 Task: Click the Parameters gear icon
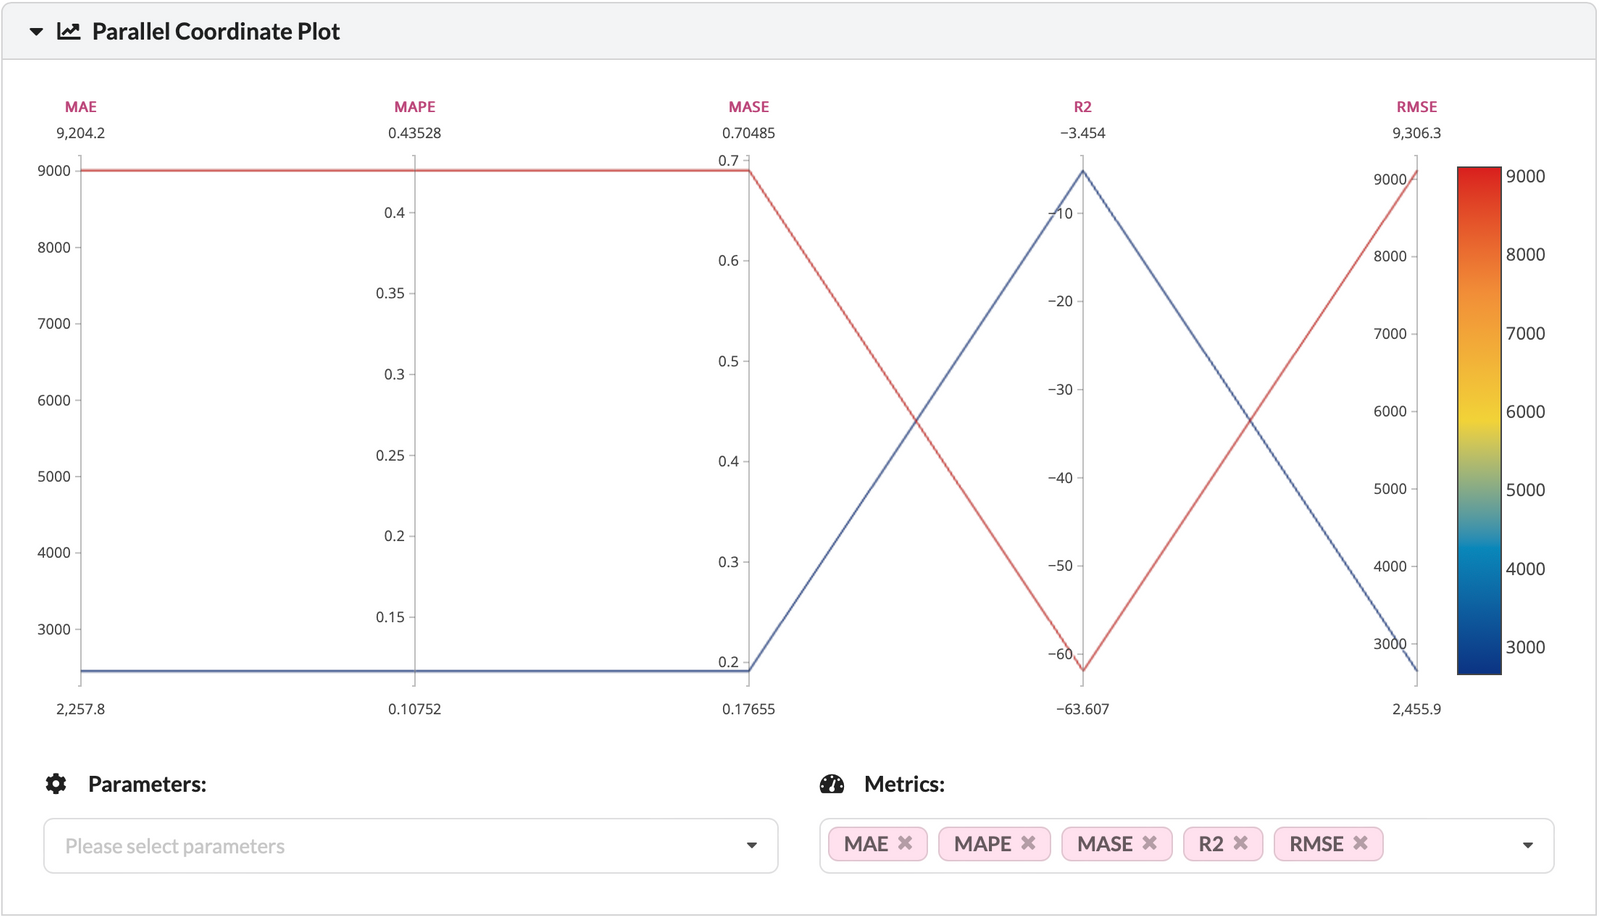tap(56, 784)
